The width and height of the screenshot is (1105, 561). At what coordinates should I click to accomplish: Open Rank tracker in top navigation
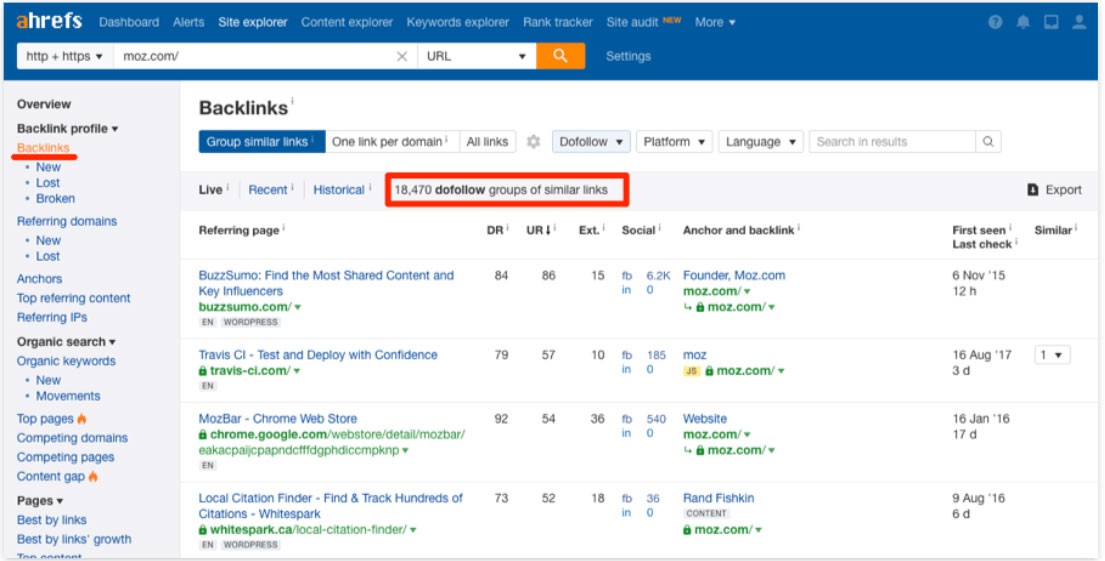click(557, 22)
